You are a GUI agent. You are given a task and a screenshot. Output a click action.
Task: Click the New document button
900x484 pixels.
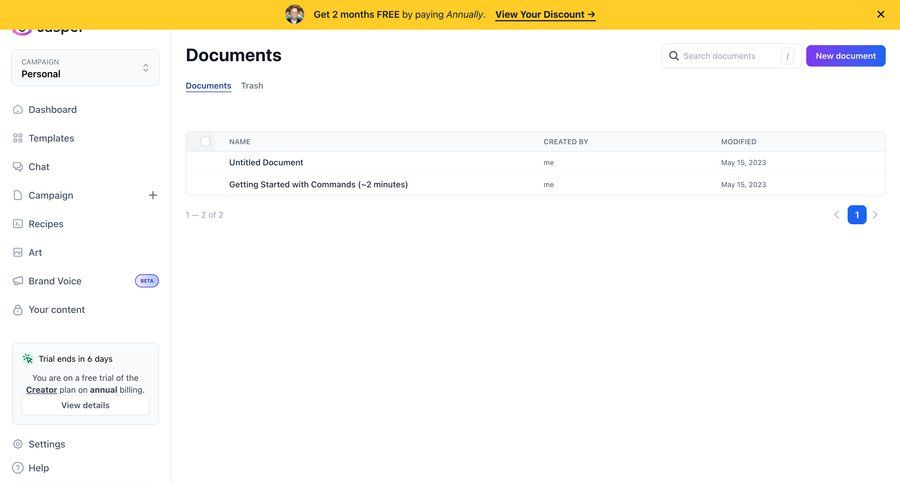click(x=845, y=56)
